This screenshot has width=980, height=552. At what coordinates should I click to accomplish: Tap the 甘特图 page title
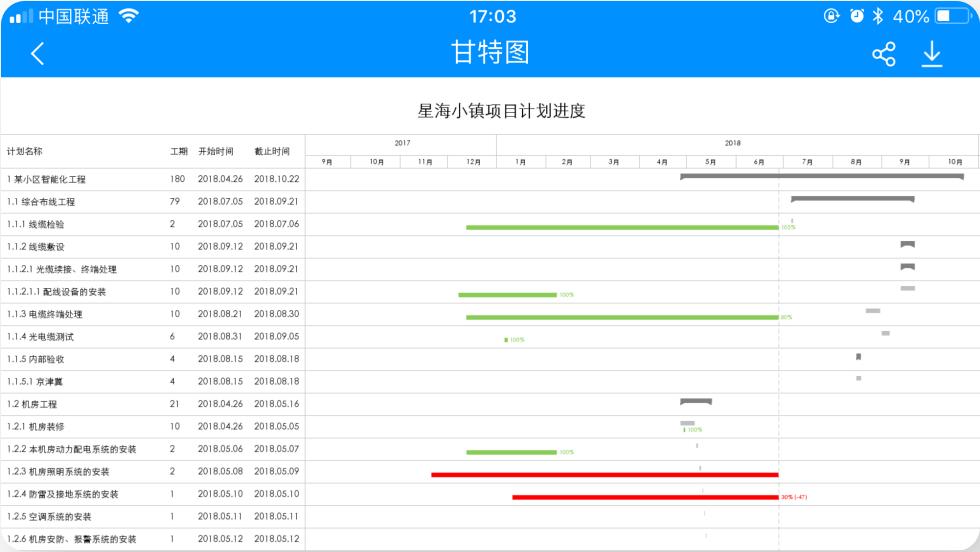pyautogui.click(x=491, y=53)
